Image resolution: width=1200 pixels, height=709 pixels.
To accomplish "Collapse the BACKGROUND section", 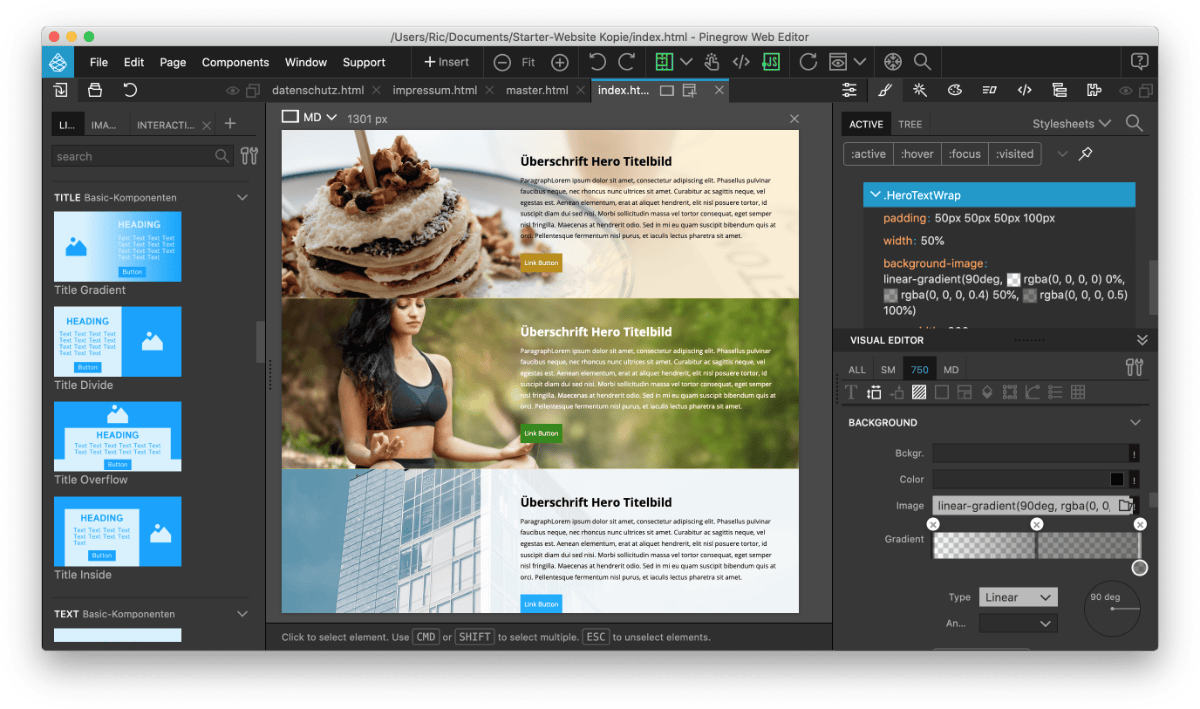I will pos(1135,423).
